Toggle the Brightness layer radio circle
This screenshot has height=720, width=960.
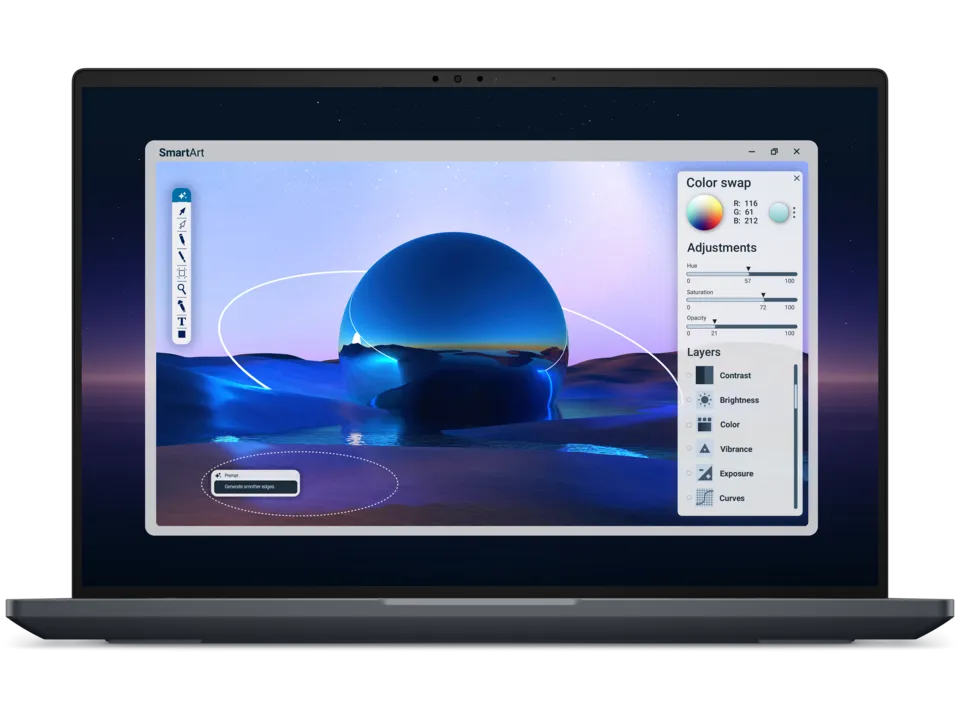pyautogui.click(x=689, y=400)
